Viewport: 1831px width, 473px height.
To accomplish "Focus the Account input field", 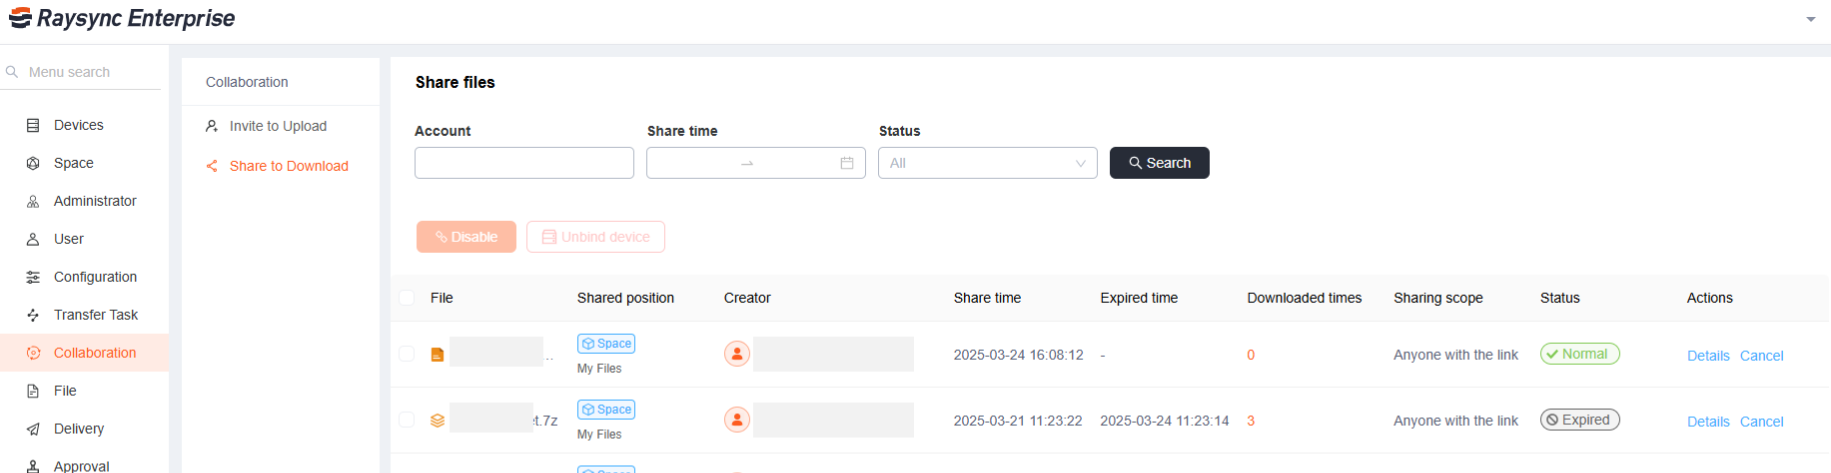I will (524, 163).
